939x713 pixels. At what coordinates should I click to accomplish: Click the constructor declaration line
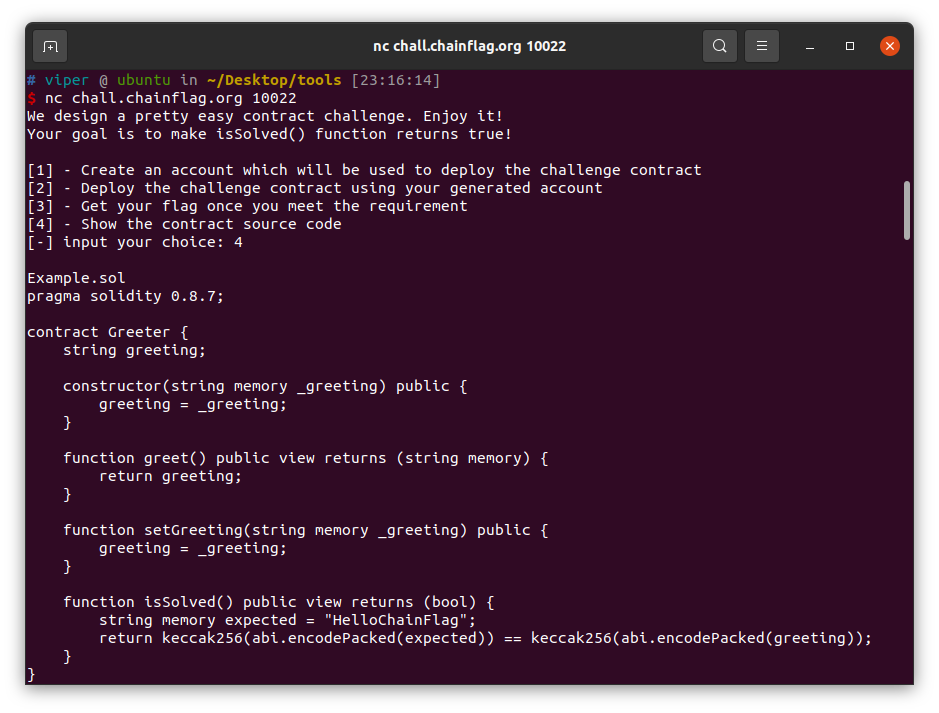pos(265,386)
